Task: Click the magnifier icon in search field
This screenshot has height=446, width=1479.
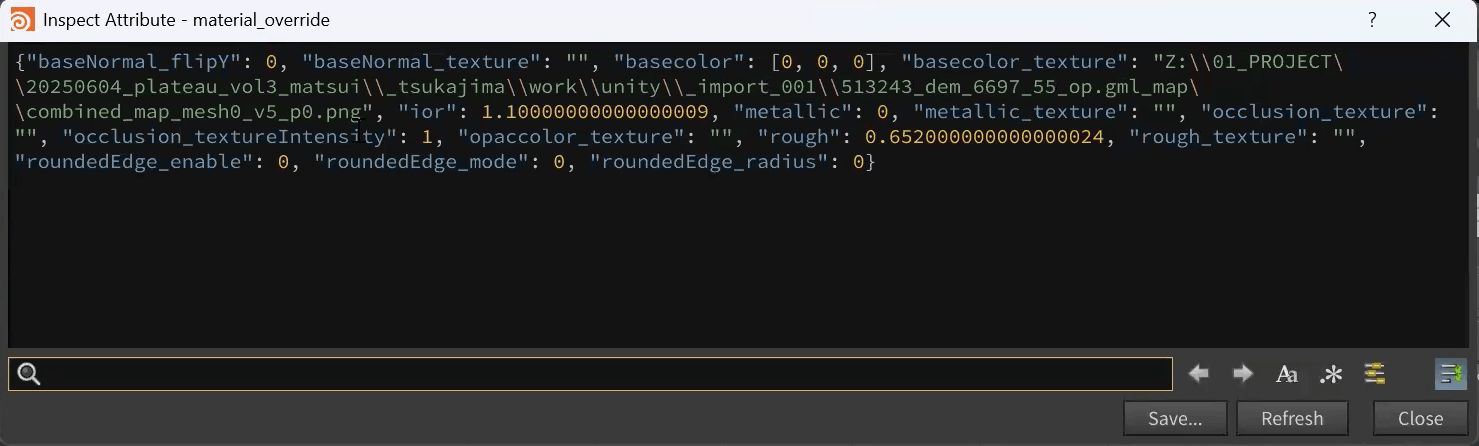Action: point(29,375)
